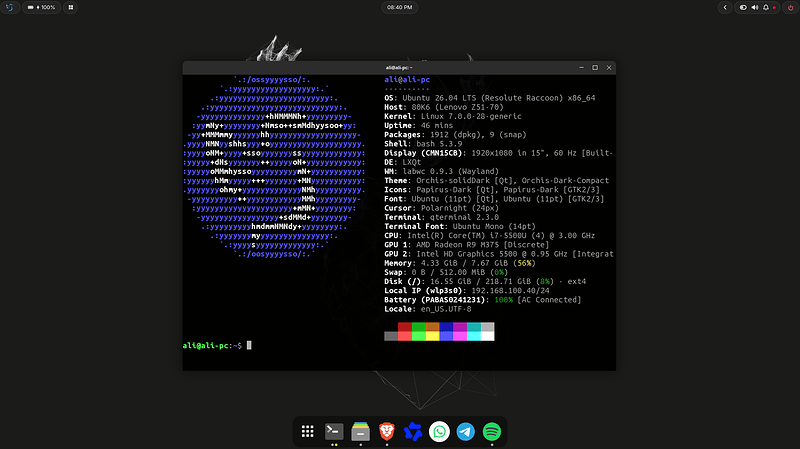Click the 'GPU 2: Intel HD Graphics 5500' line
This screenshot has height=449, width=800.
point(498,254)
